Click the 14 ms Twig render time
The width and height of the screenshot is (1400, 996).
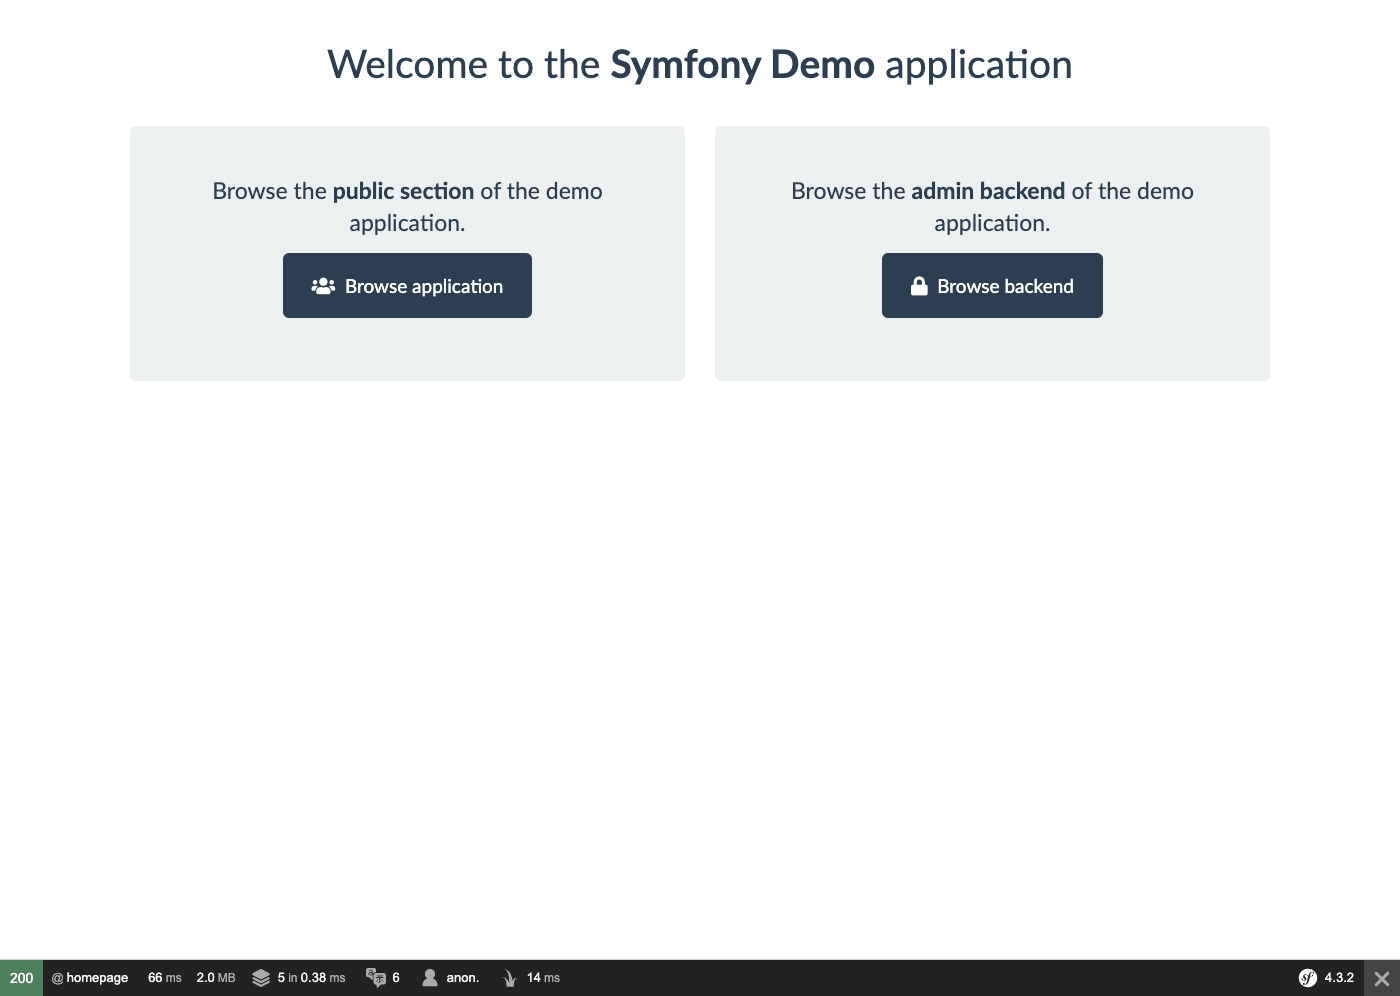coord(543,978)
